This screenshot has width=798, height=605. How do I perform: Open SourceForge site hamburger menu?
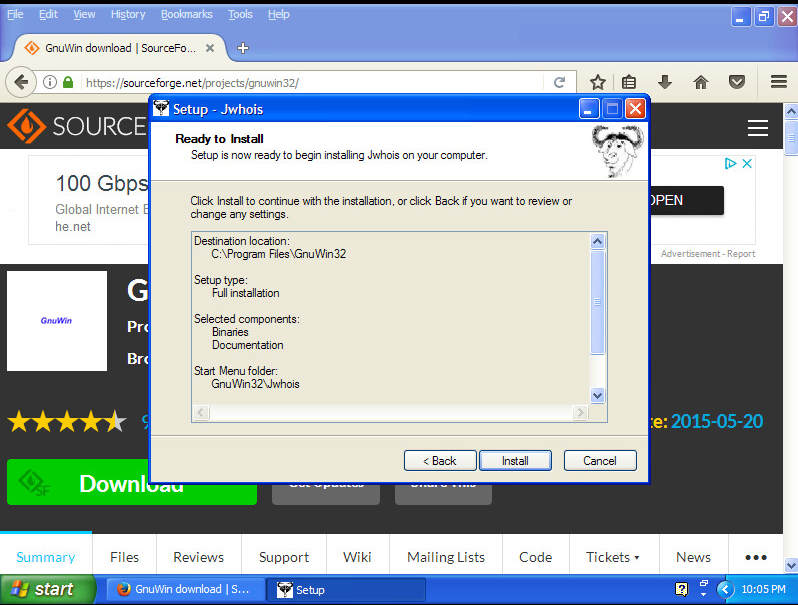tap(757, 128)
